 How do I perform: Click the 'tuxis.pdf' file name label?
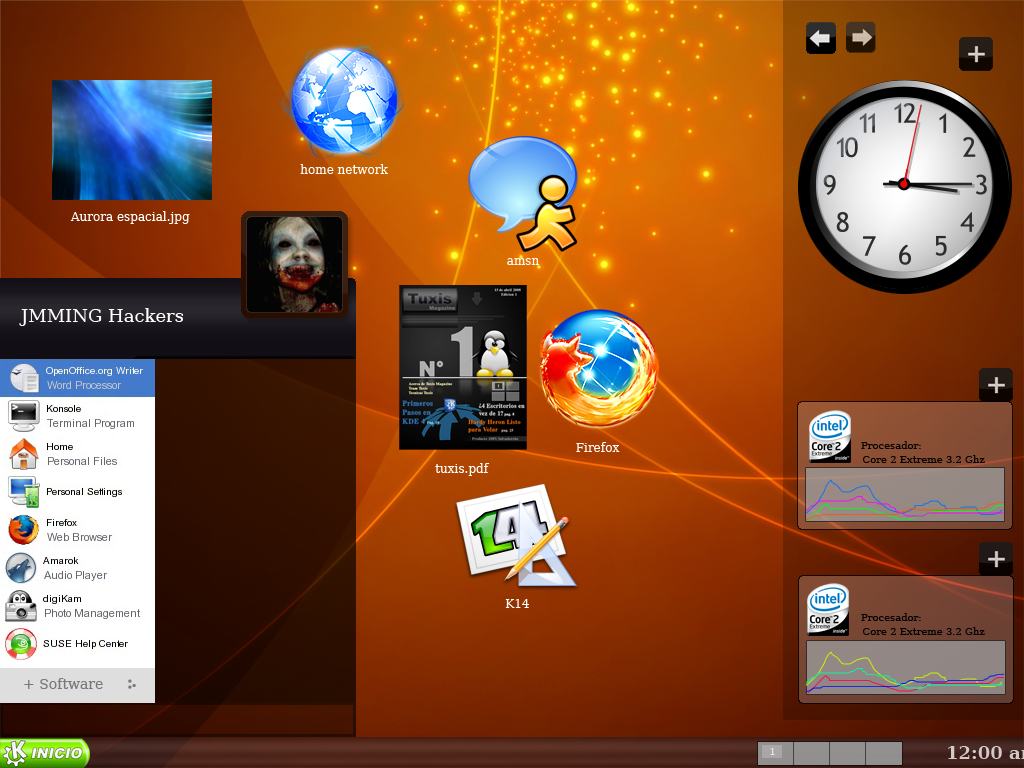462,468
